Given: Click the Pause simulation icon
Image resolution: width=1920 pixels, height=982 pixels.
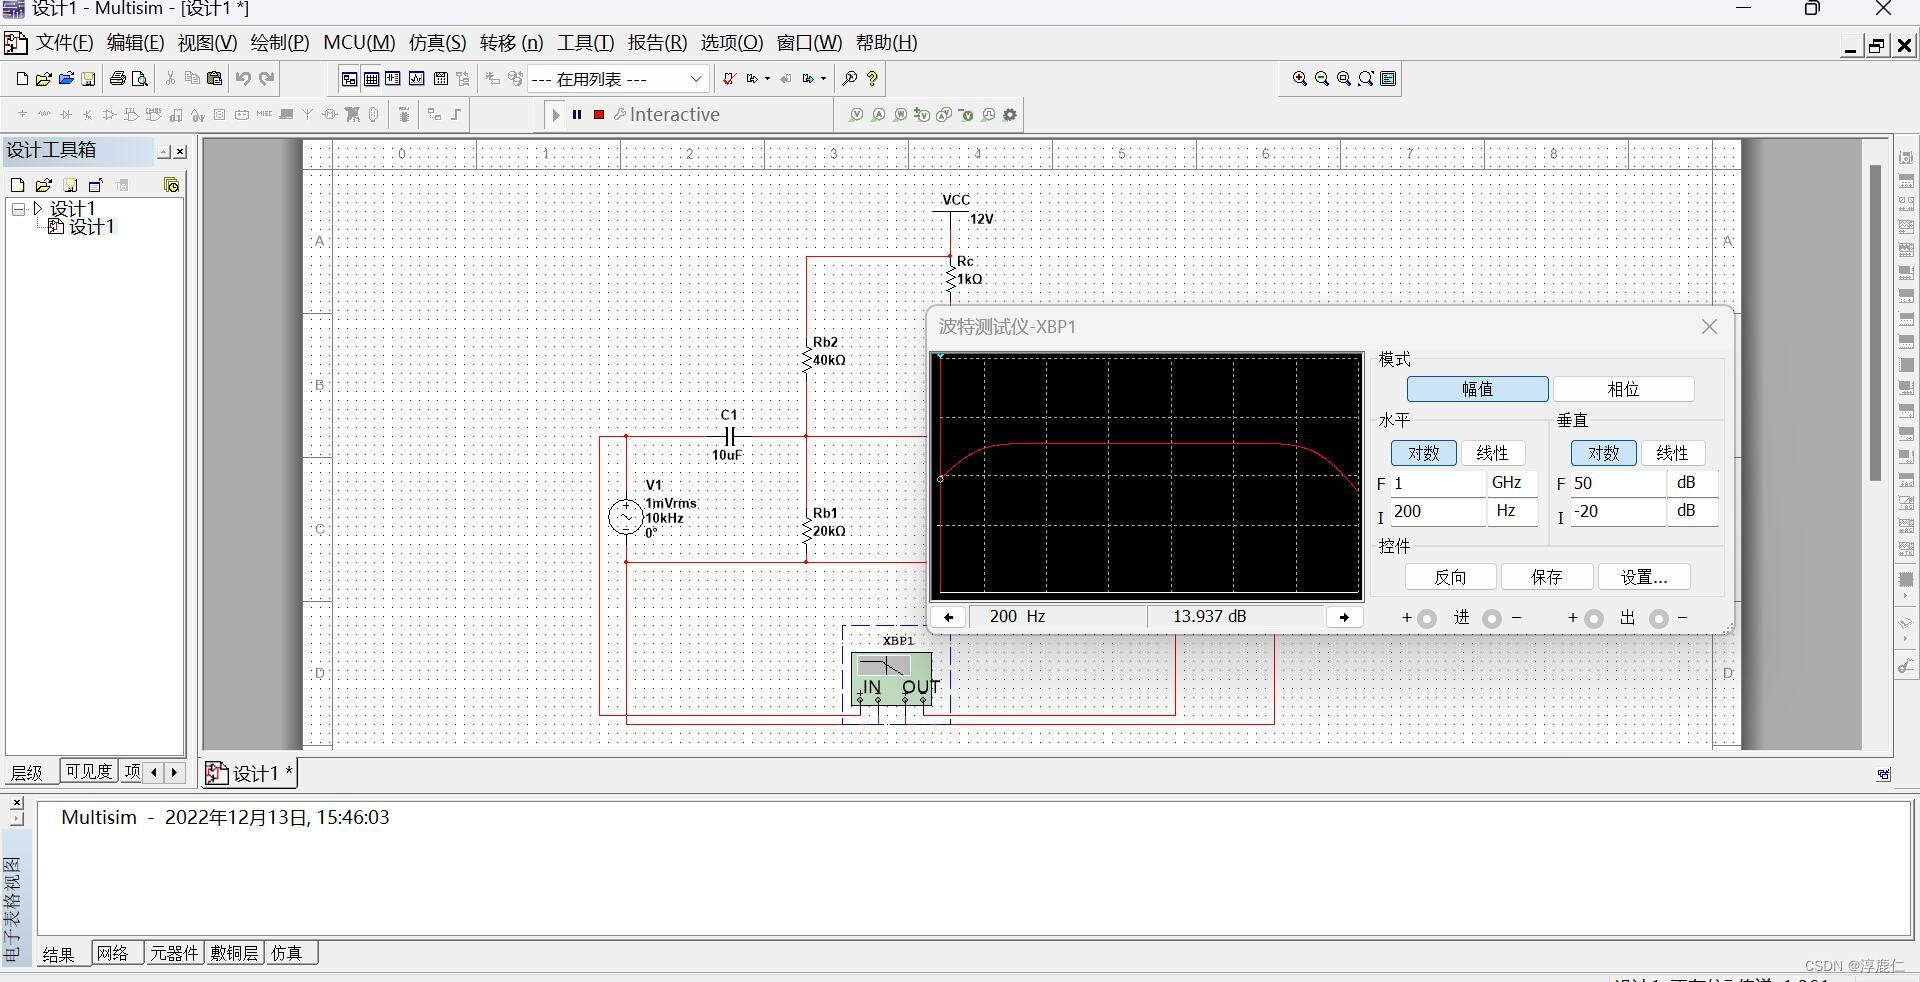Looking at the screenshot, I should pos(578,114).
